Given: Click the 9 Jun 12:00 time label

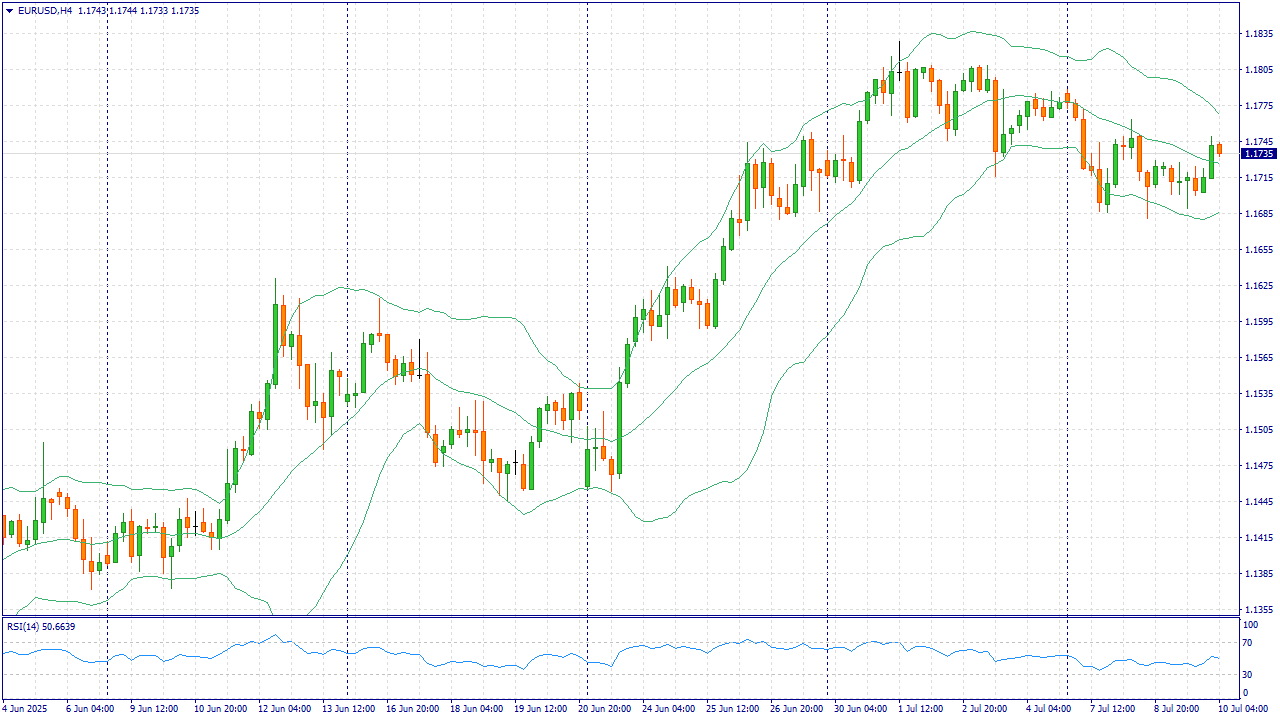Looking at the screenshot, I should (153, 709).
